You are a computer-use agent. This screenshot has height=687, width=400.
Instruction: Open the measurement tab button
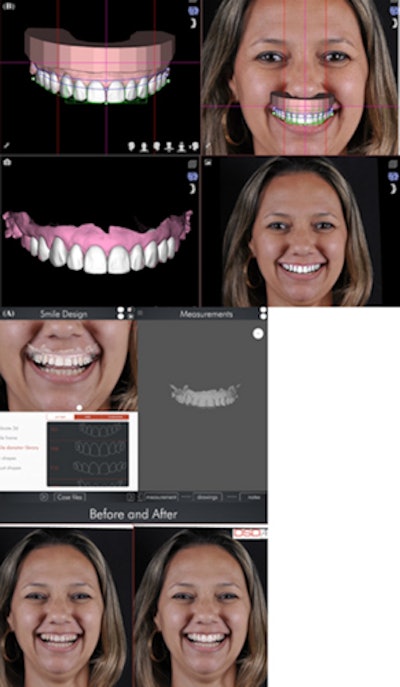161,497
